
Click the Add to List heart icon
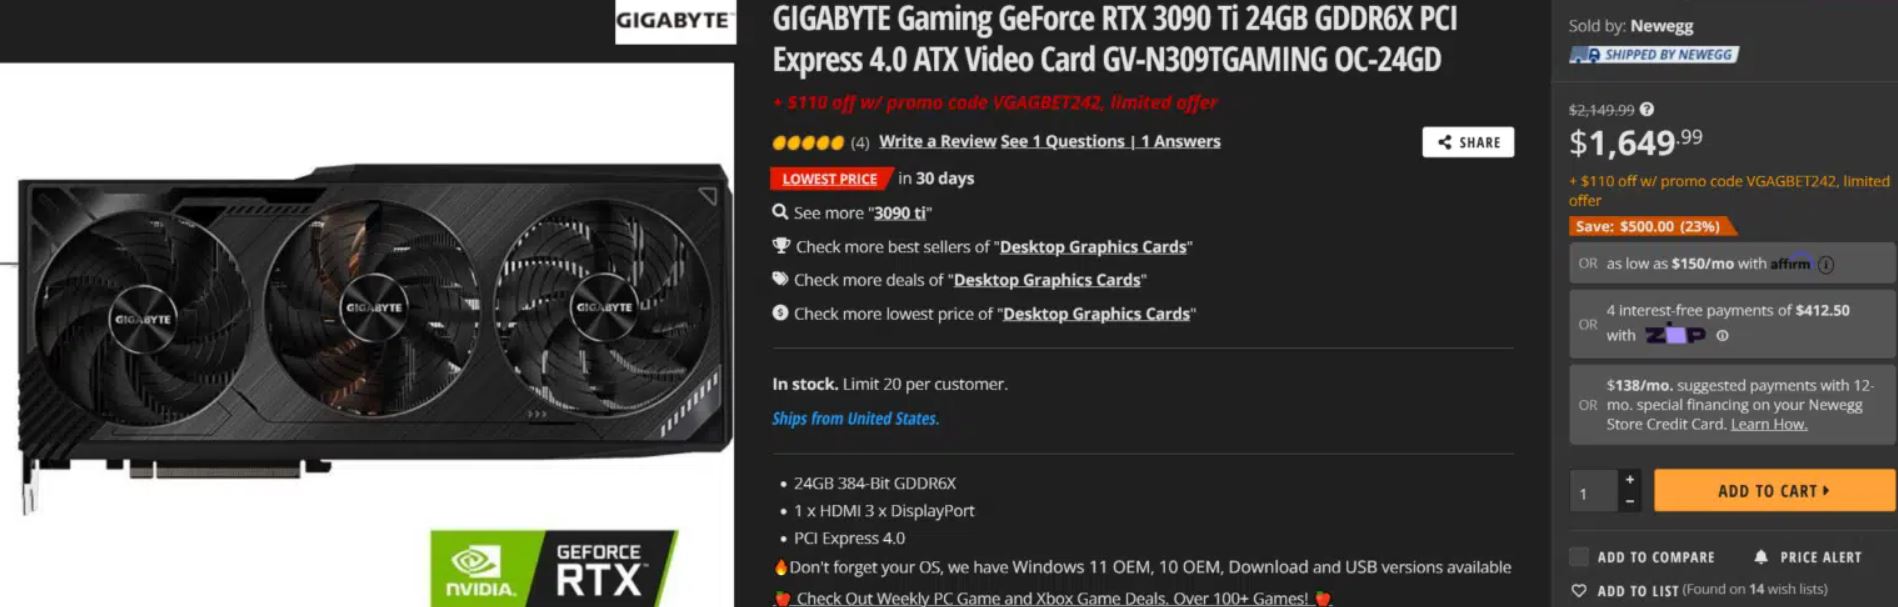(1579, 590)
